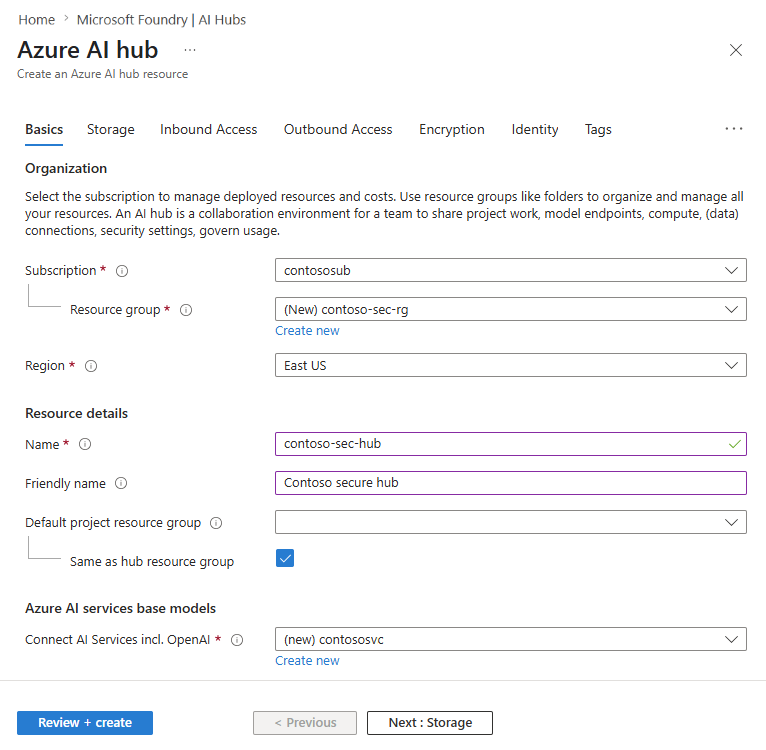The width and height of the screenshot is (766, 750).
Task: Click Create new under AI Services
Action: (x=307, y=661)
